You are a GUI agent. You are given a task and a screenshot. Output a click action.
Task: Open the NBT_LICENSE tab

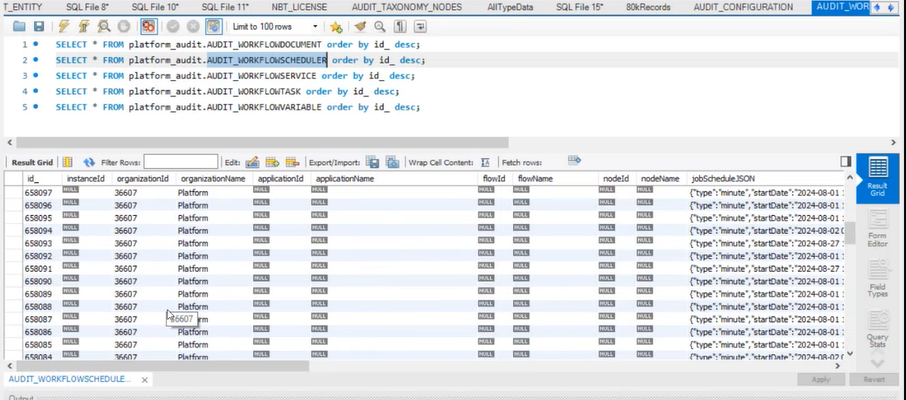click(x=299, y=7)
